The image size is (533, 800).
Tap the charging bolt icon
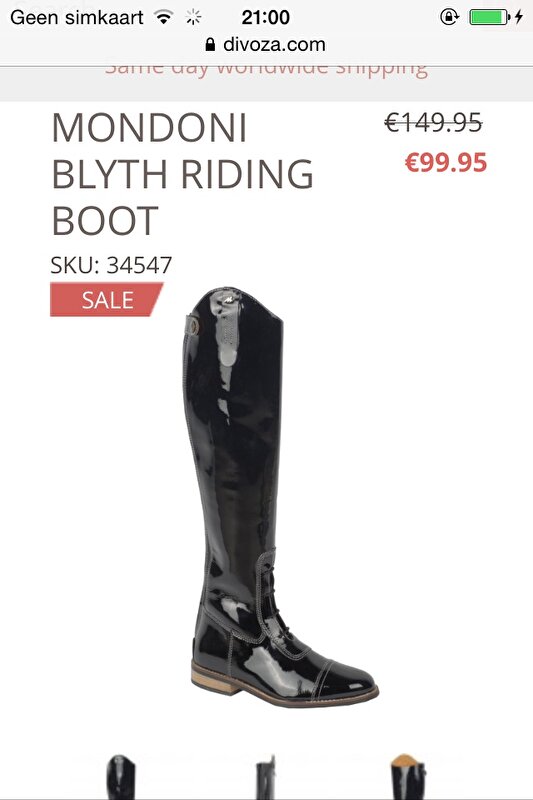[519, 17]
